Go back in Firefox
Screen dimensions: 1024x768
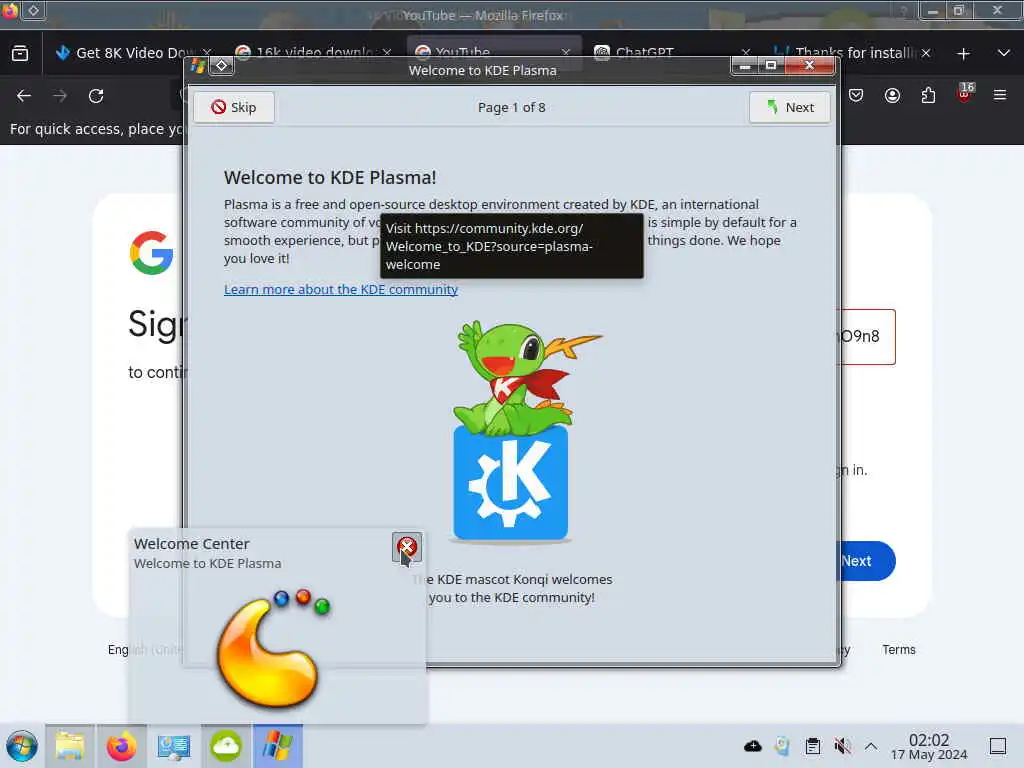pos(24,96)
